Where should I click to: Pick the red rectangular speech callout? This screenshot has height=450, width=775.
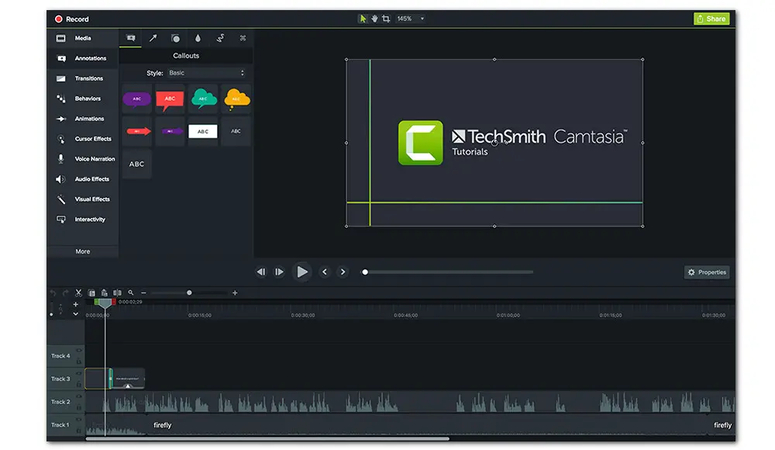point(170,99)
